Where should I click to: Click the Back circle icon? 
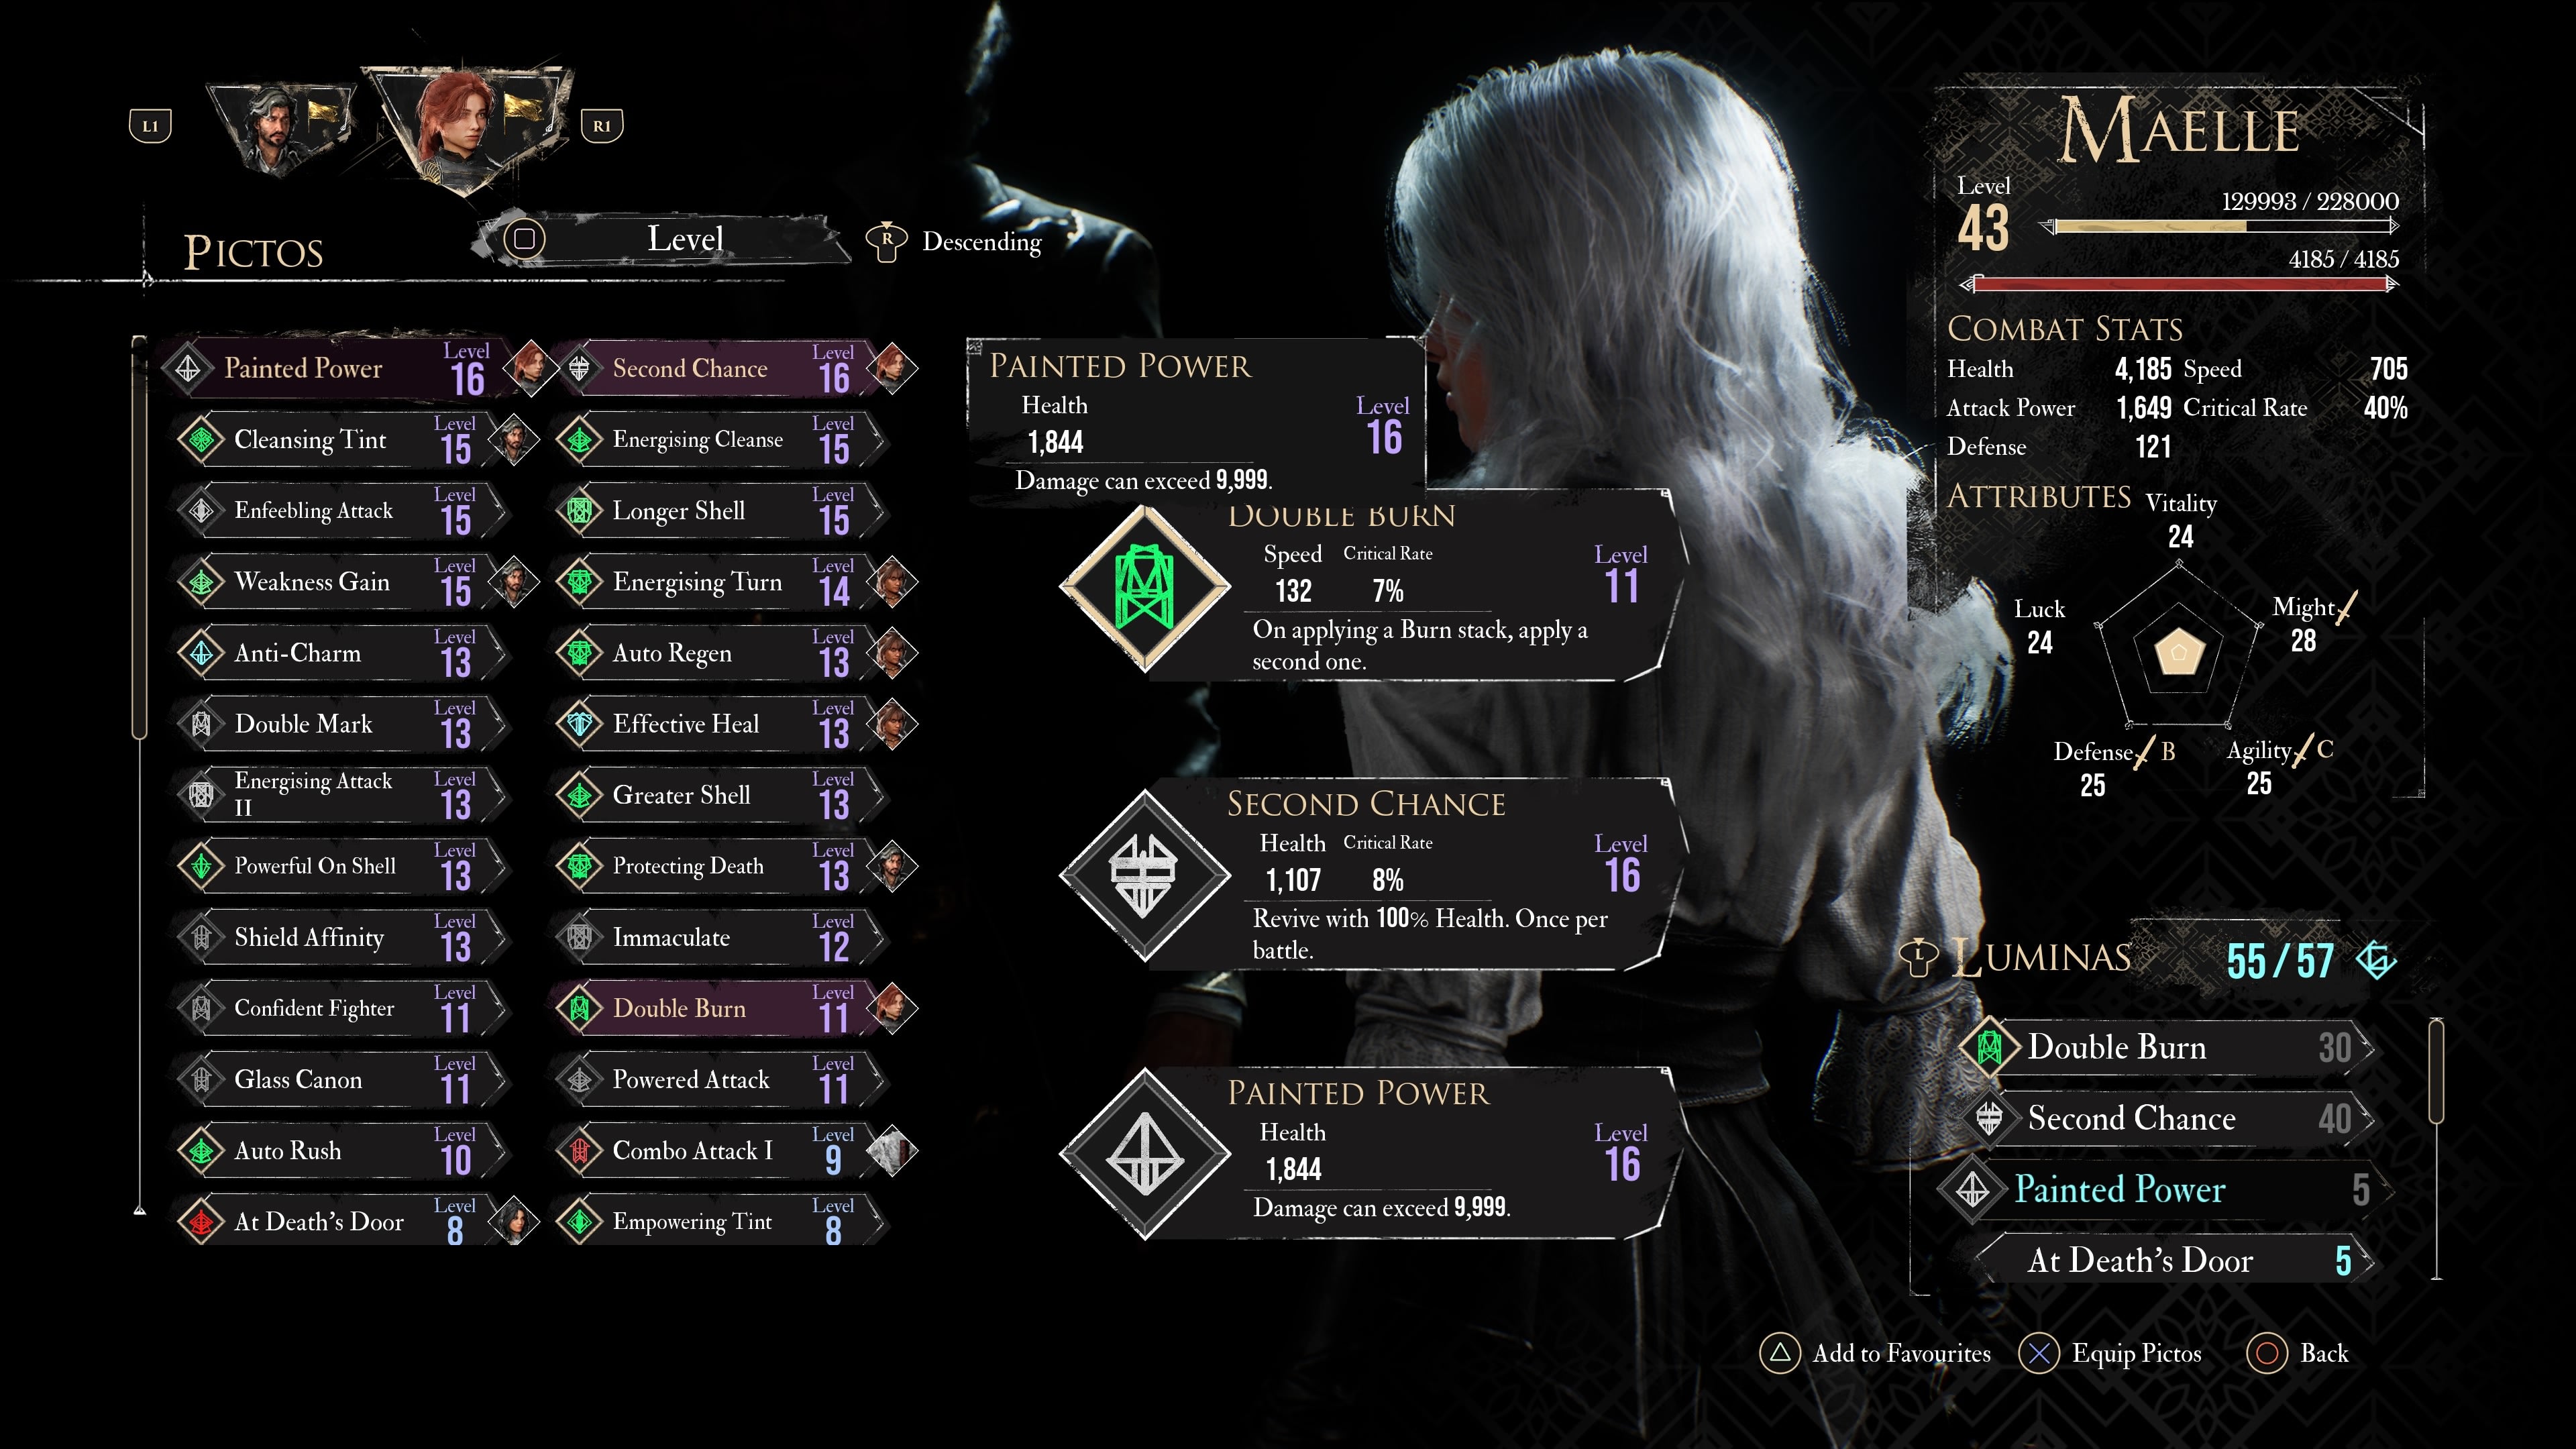coord(2267,1353)
